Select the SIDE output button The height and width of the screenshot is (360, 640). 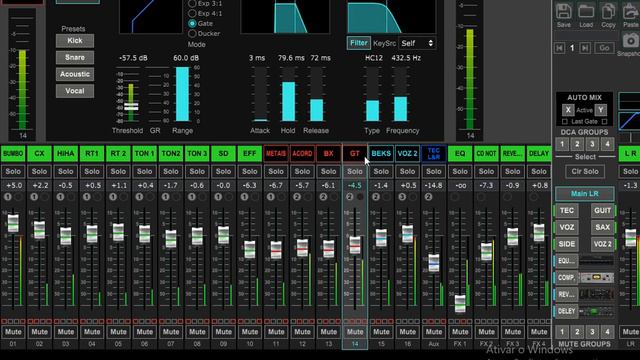(567, 244)
